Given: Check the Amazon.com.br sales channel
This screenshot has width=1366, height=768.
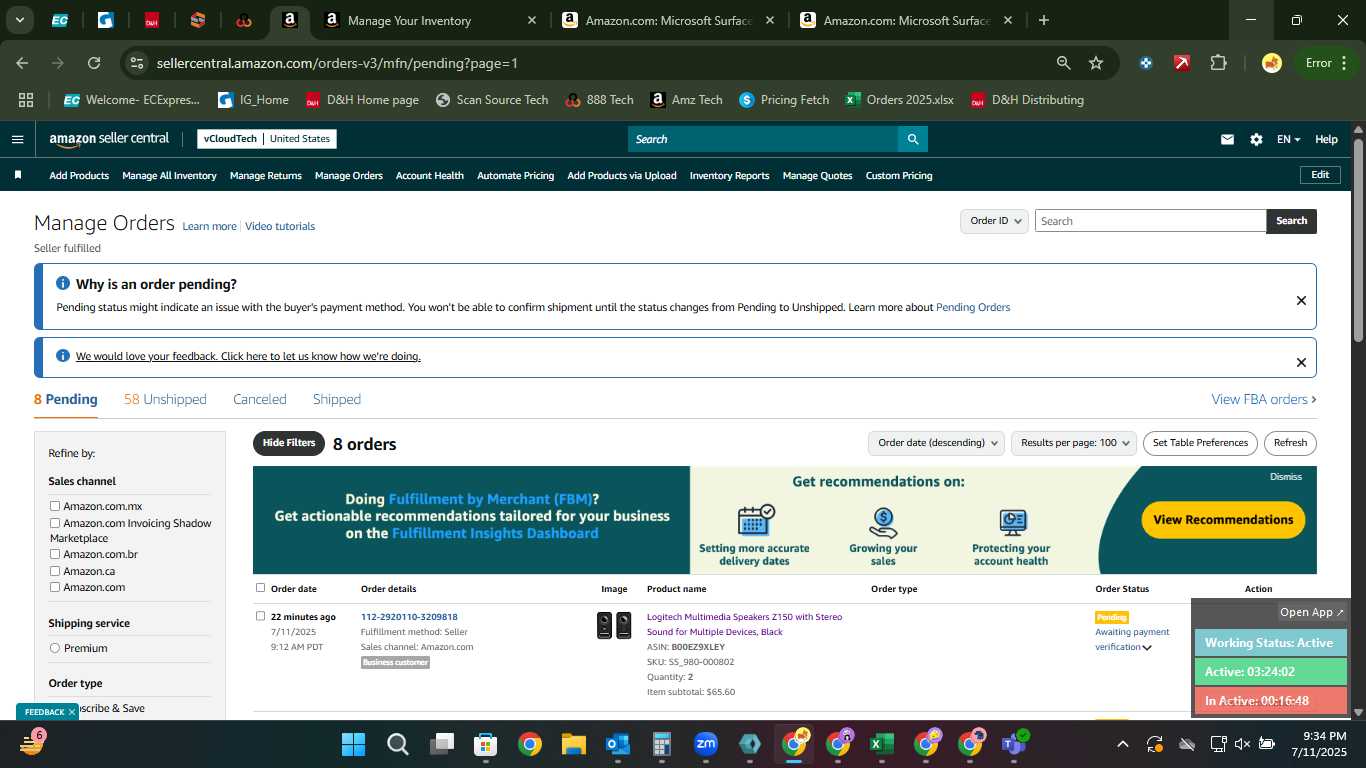Looking at the screenshot, I should (55, 554).
